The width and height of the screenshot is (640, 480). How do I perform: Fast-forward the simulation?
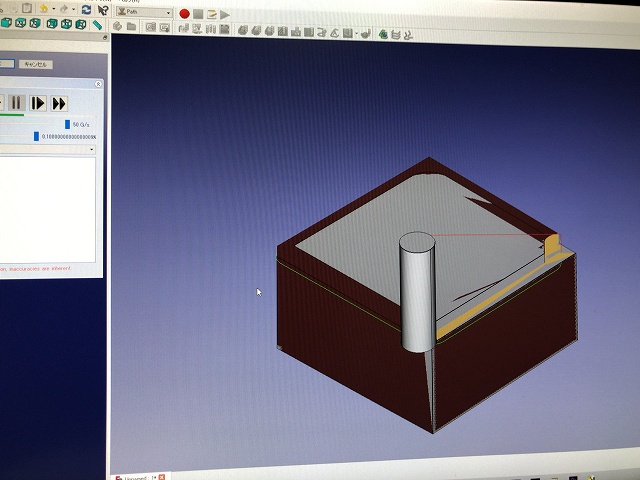[59, 102]
